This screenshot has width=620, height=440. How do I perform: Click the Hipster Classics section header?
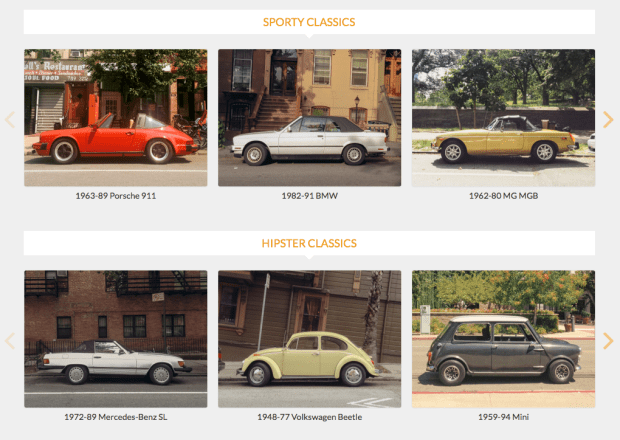tap(309, 243)
